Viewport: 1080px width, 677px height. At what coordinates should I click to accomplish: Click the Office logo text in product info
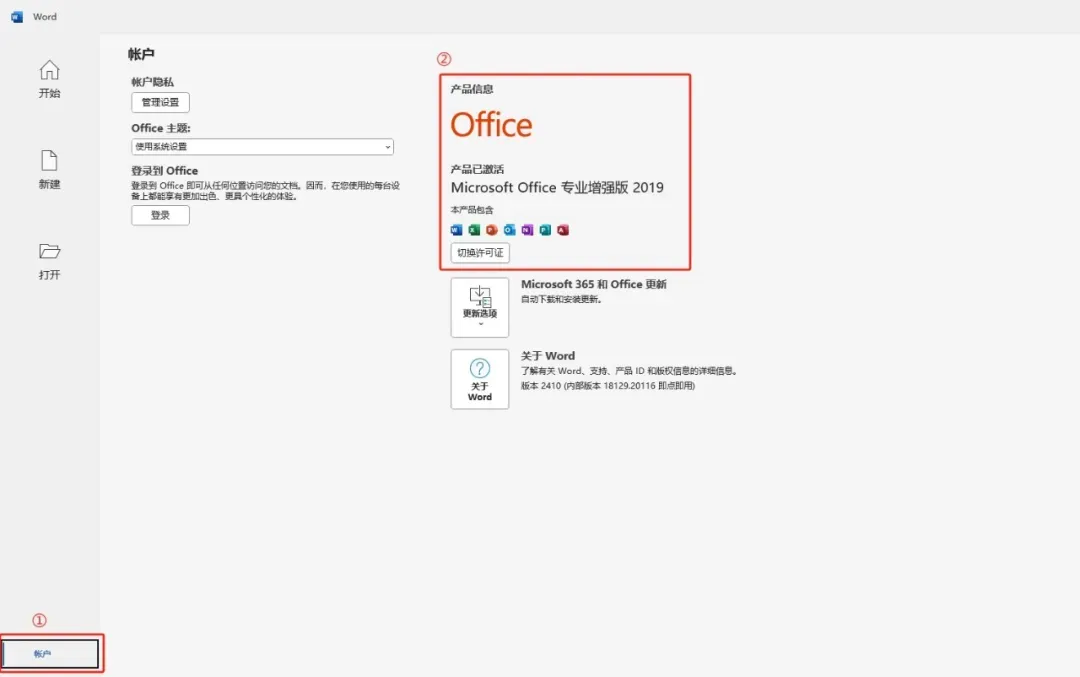pos(491,125)
